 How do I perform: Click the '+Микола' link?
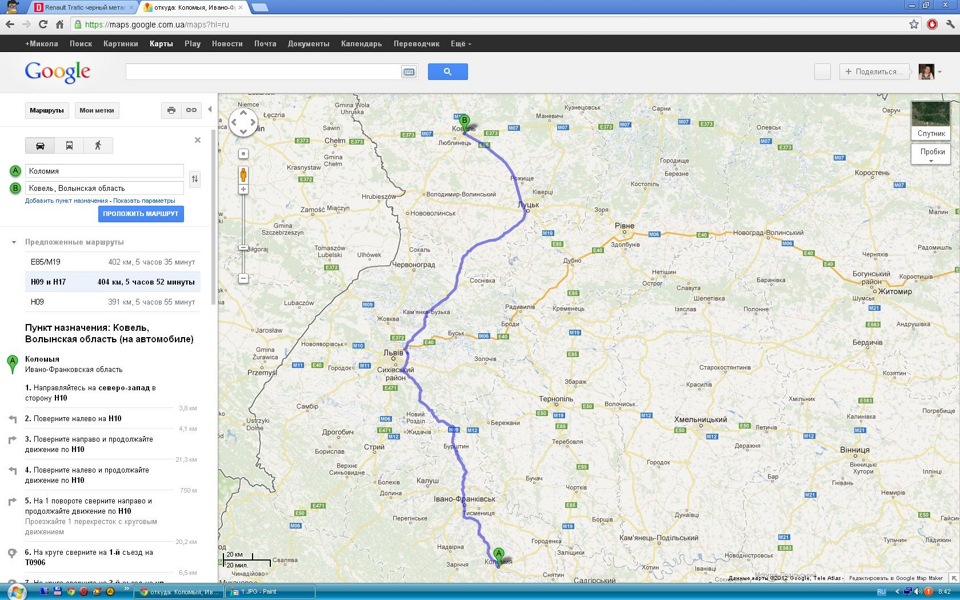tap(42, 43)
